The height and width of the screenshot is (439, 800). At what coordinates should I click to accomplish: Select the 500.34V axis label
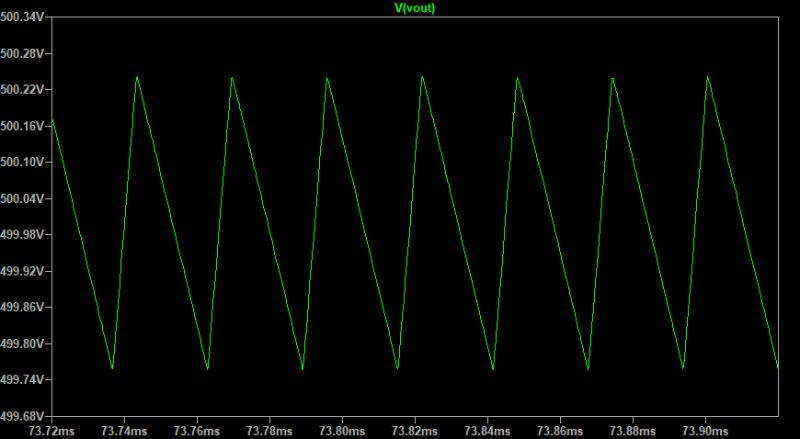22,17
